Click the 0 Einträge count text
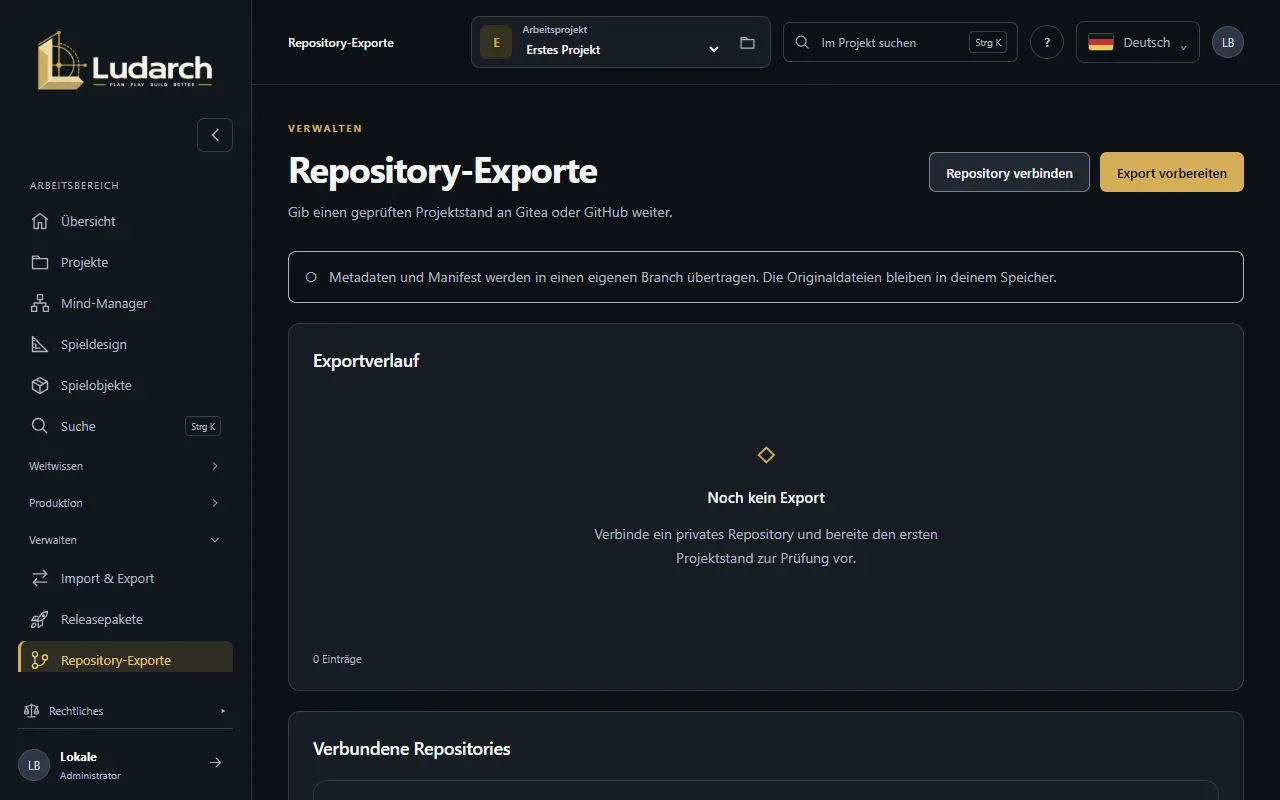 coord(337,659)
